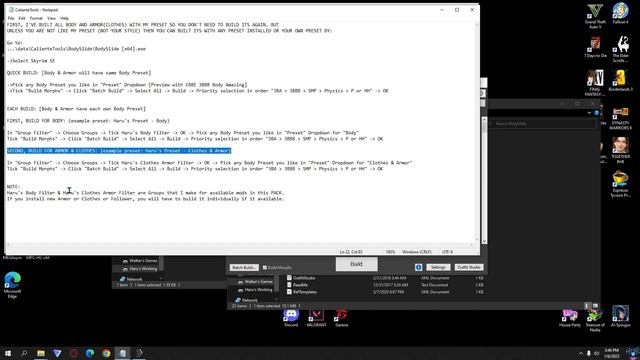Click the Notepad icon in the taskbar
640x360 pixels.
pos(122,353)
